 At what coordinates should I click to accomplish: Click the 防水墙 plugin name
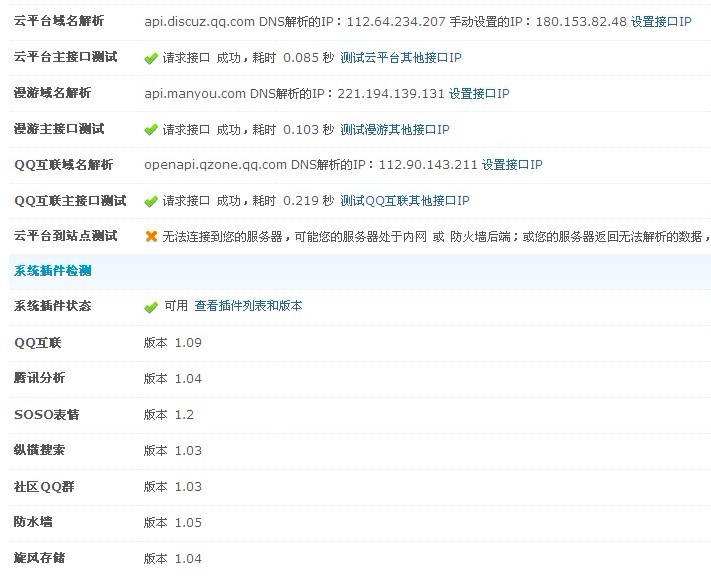click(x=33, y=522)
